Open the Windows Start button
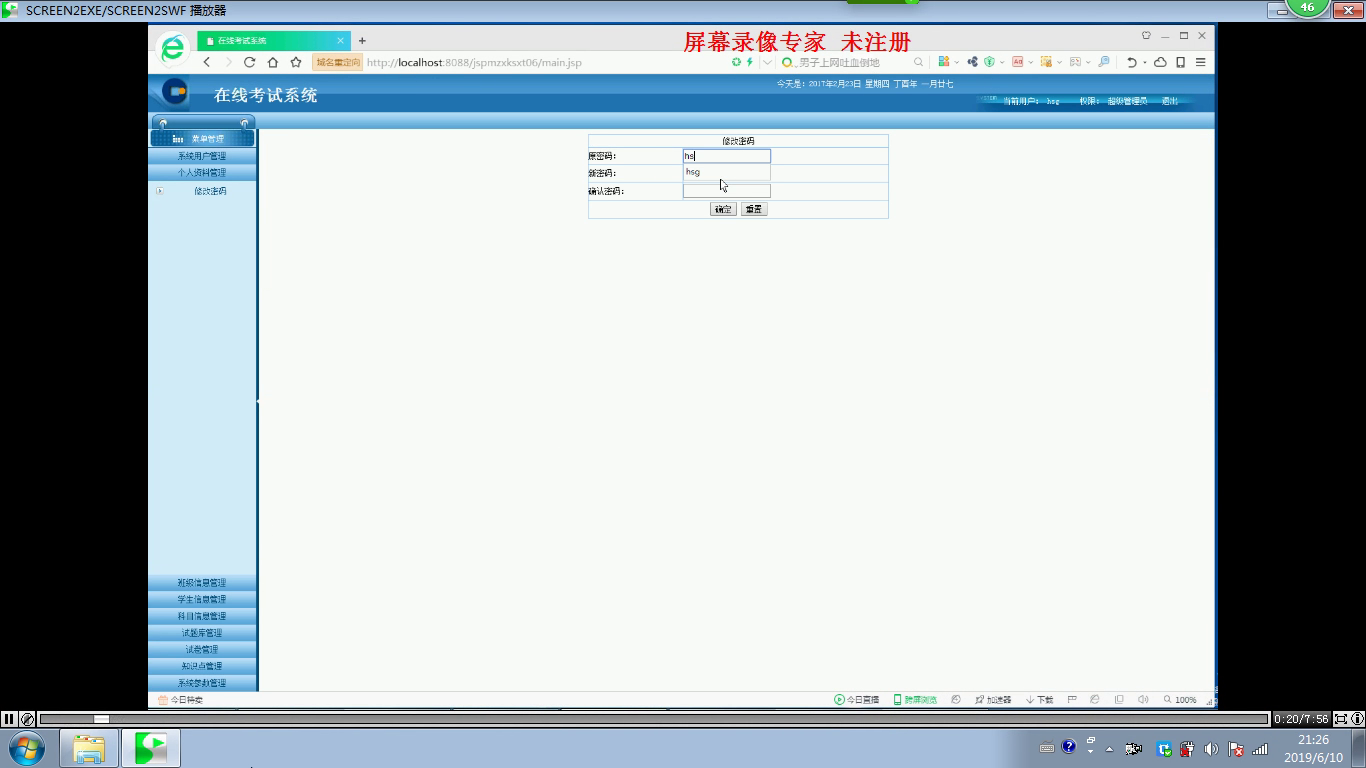The image size is (1366, 768). [27, 748]
